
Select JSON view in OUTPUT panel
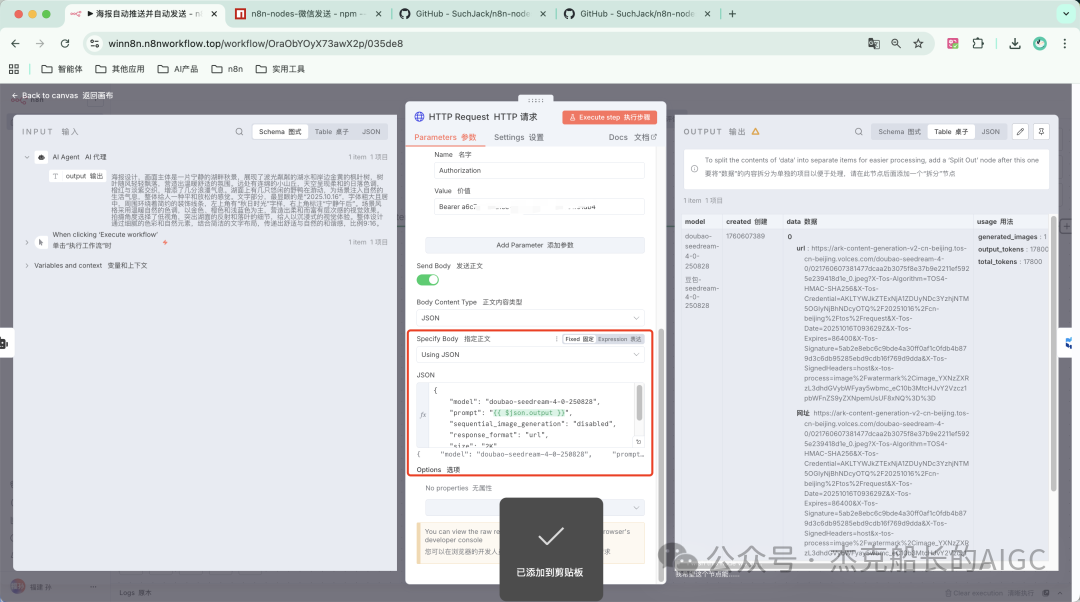point(990,132)
